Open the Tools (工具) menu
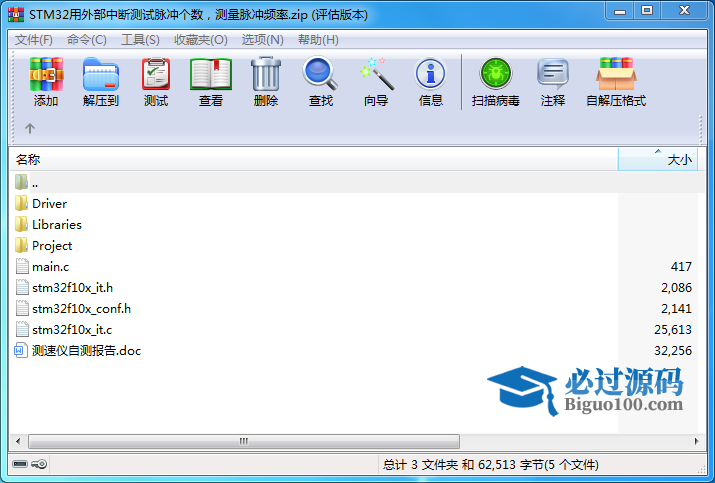The image size is (715, 483). point(140,40)
